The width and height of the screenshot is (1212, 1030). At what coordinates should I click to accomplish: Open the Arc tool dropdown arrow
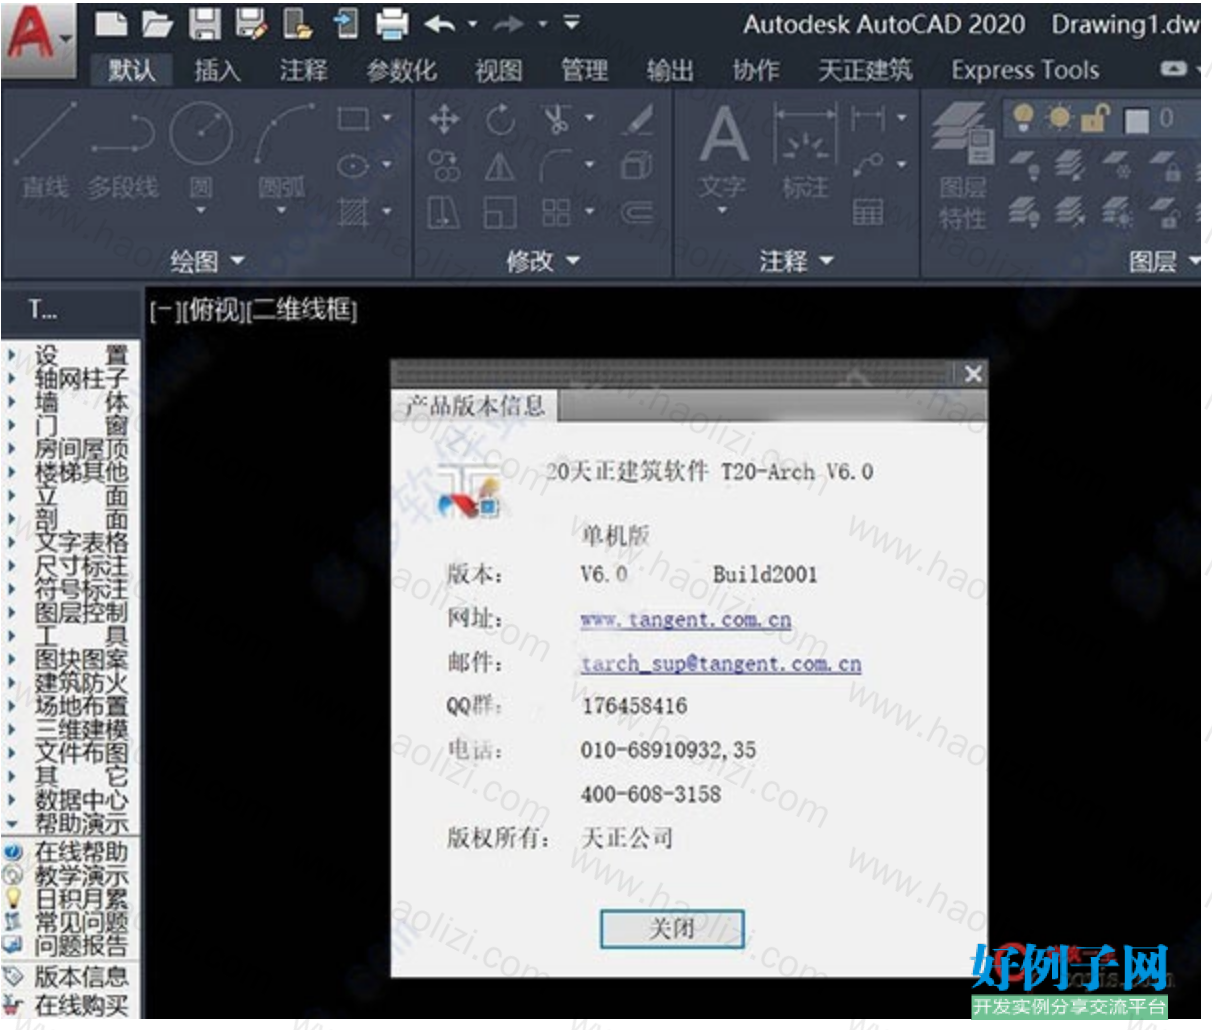(282, 211)
